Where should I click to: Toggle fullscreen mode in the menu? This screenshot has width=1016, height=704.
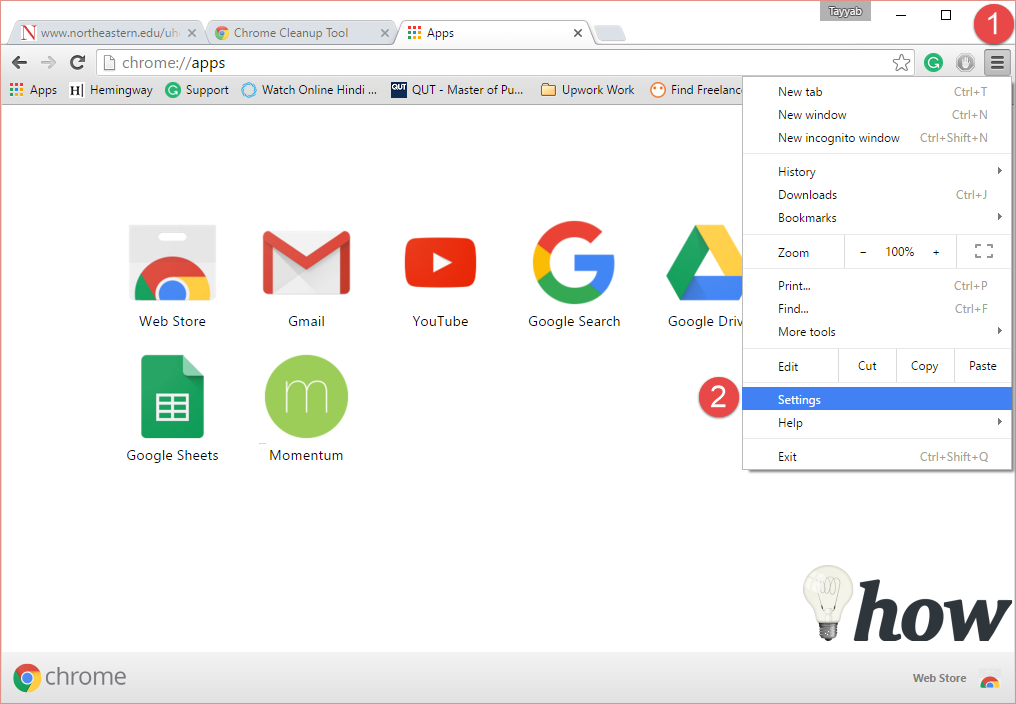[x=984, y=252]
